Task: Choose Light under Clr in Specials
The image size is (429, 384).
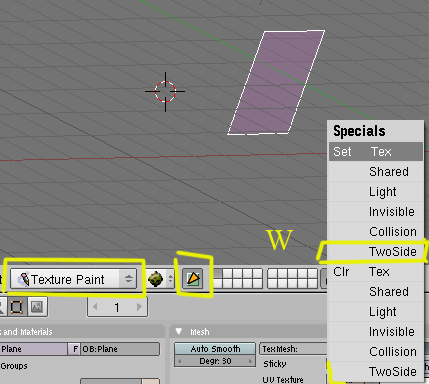Action: [376, 312]
